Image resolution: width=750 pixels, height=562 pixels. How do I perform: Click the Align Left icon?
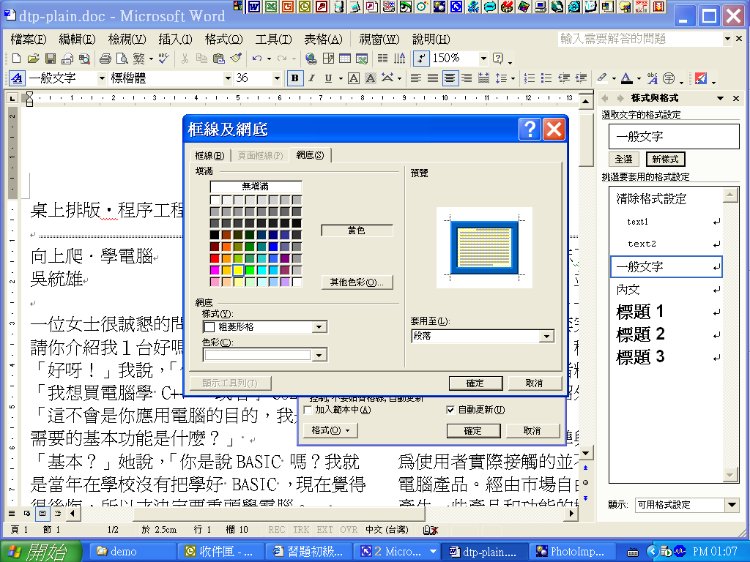(x=416, y=78)
